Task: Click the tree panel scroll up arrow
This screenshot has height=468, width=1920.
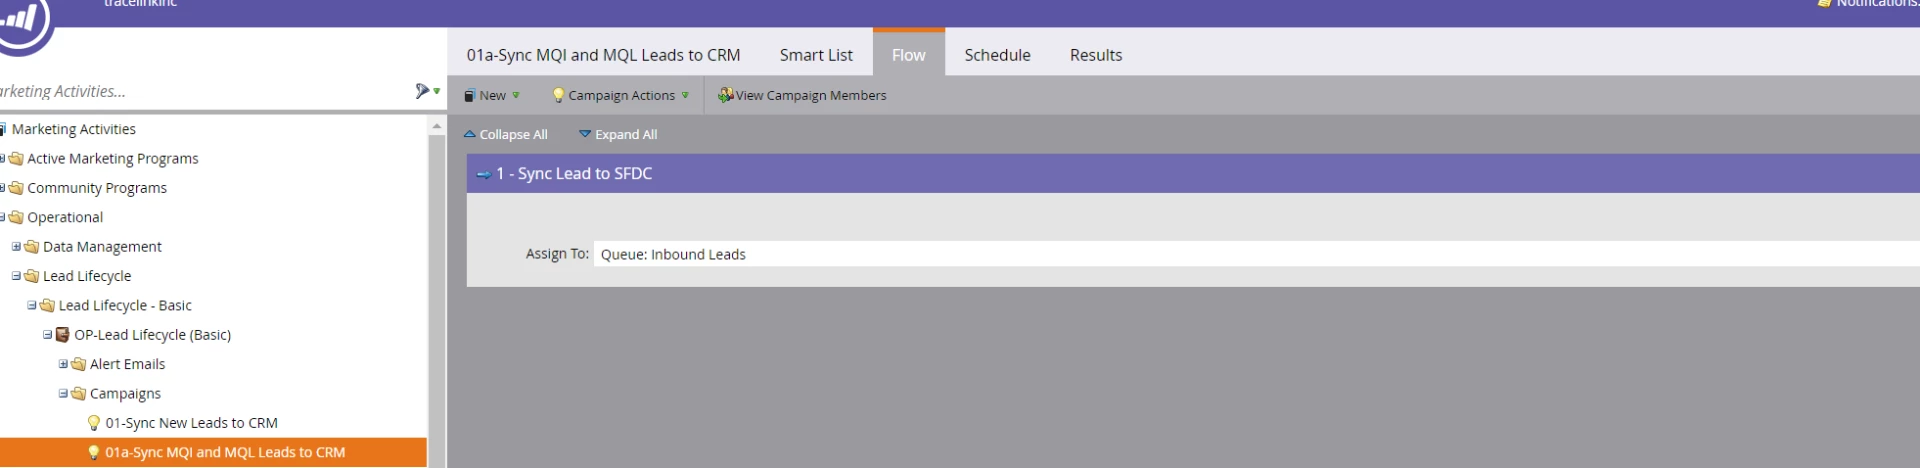Action: 436,126
